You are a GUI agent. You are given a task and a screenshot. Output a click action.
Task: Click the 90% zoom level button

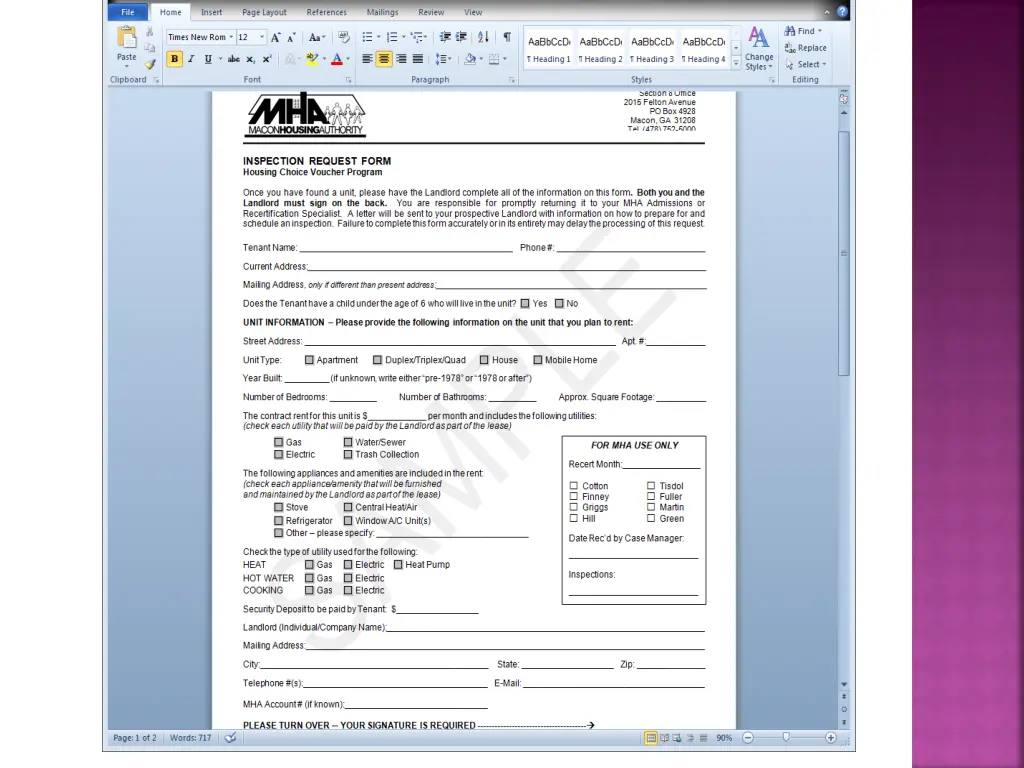(x=724, y=738)
